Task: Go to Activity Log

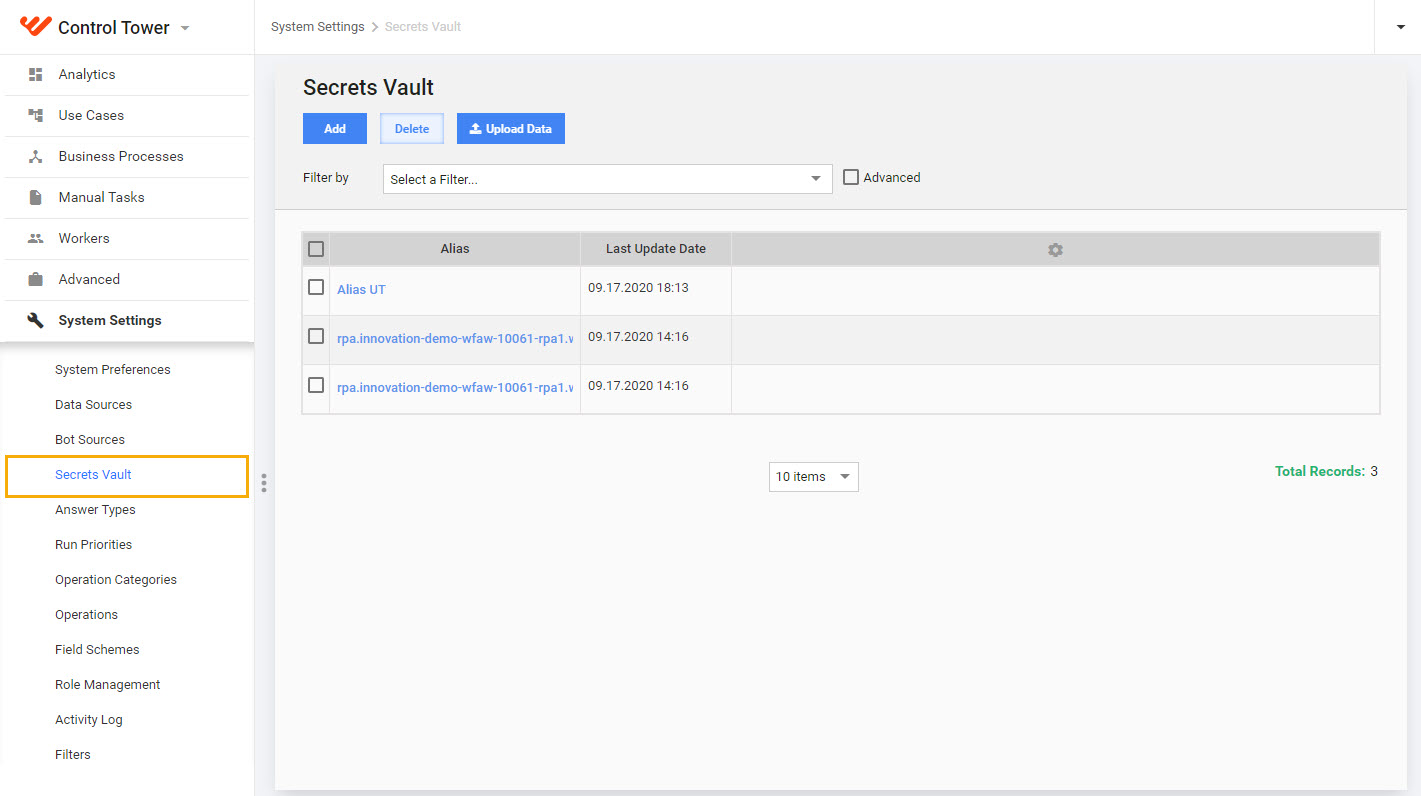Action: (89, 720)
